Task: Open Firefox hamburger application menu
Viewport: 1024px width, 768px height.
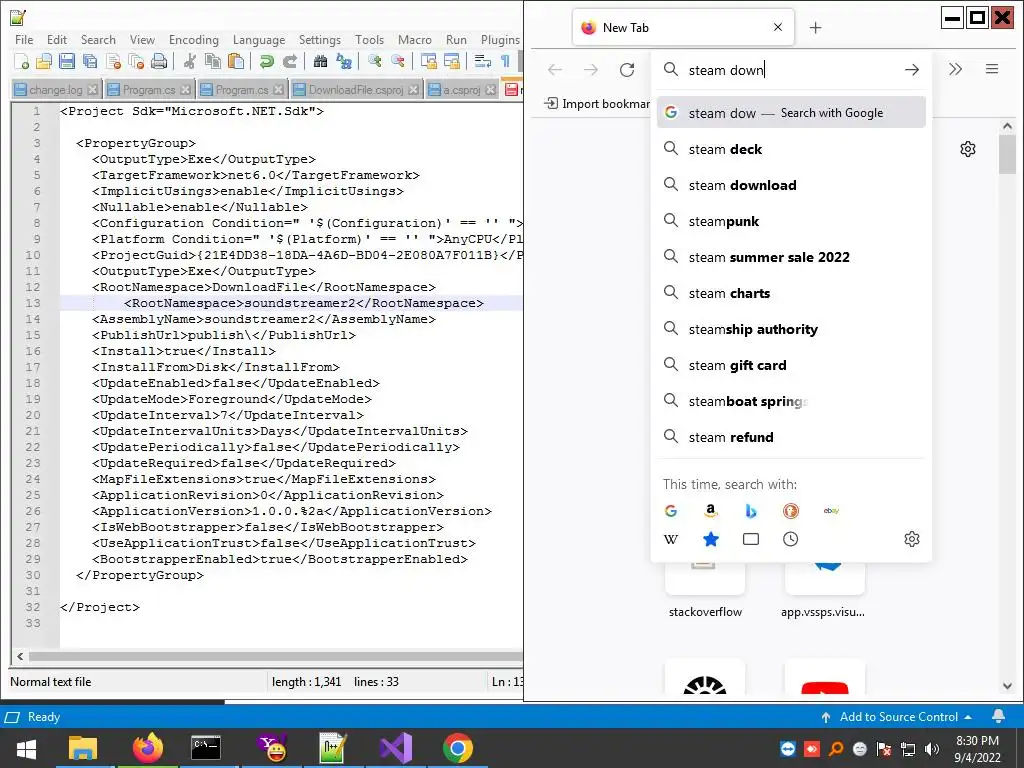Action: coord(992,69)
